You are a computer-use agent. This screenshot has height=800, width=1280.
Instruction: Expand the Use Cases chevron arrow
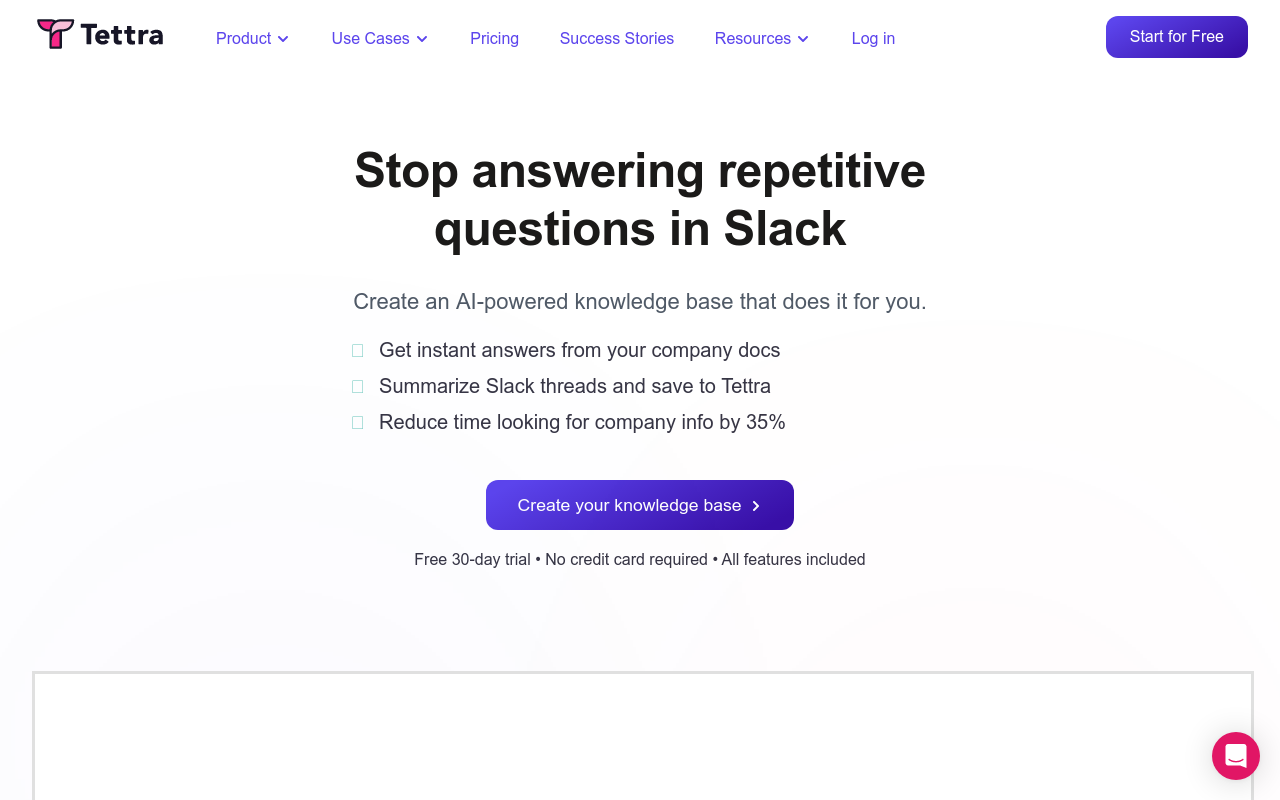422,39
